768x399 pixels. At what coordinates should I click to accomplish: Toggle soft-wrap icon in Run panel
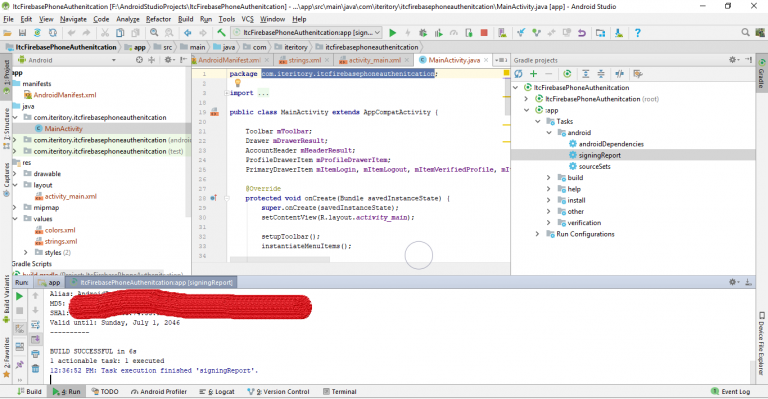pos(35,325)
